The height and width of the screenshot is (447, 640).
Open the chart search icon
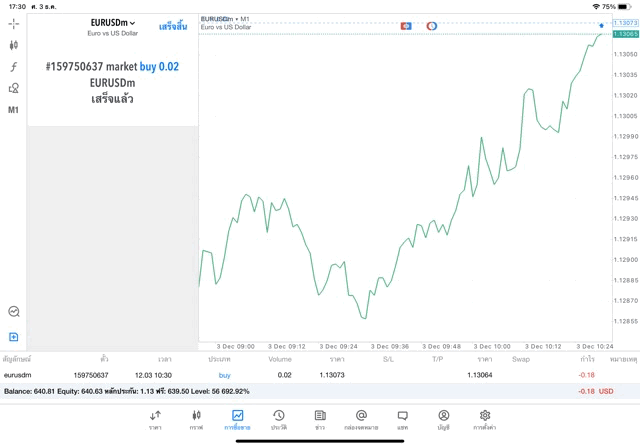tap(14, 311)
